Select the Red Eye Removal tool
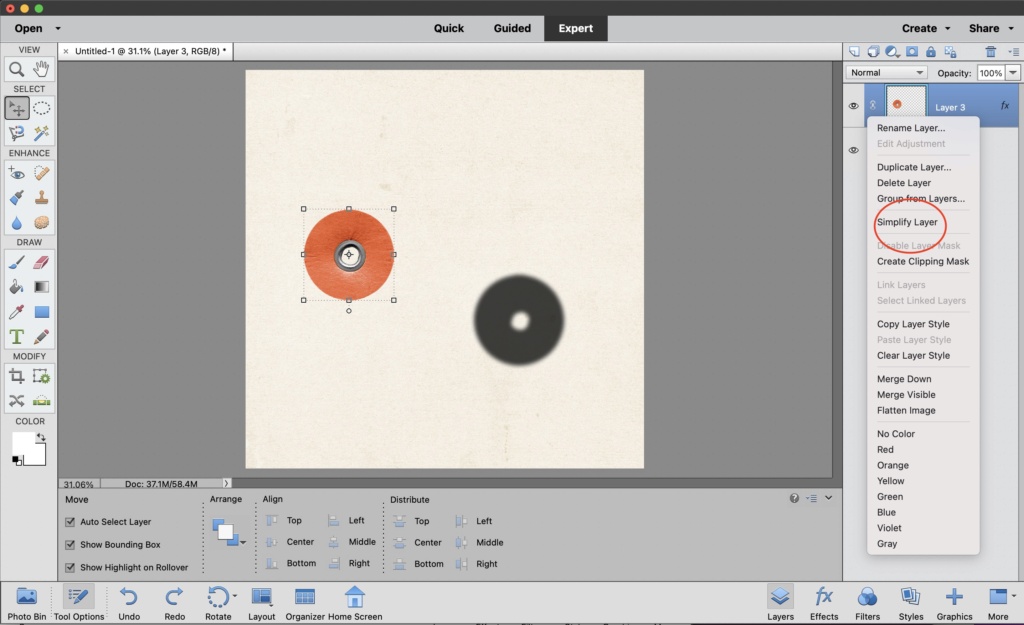Screen dimensions: 1024x625 (16, 173)
